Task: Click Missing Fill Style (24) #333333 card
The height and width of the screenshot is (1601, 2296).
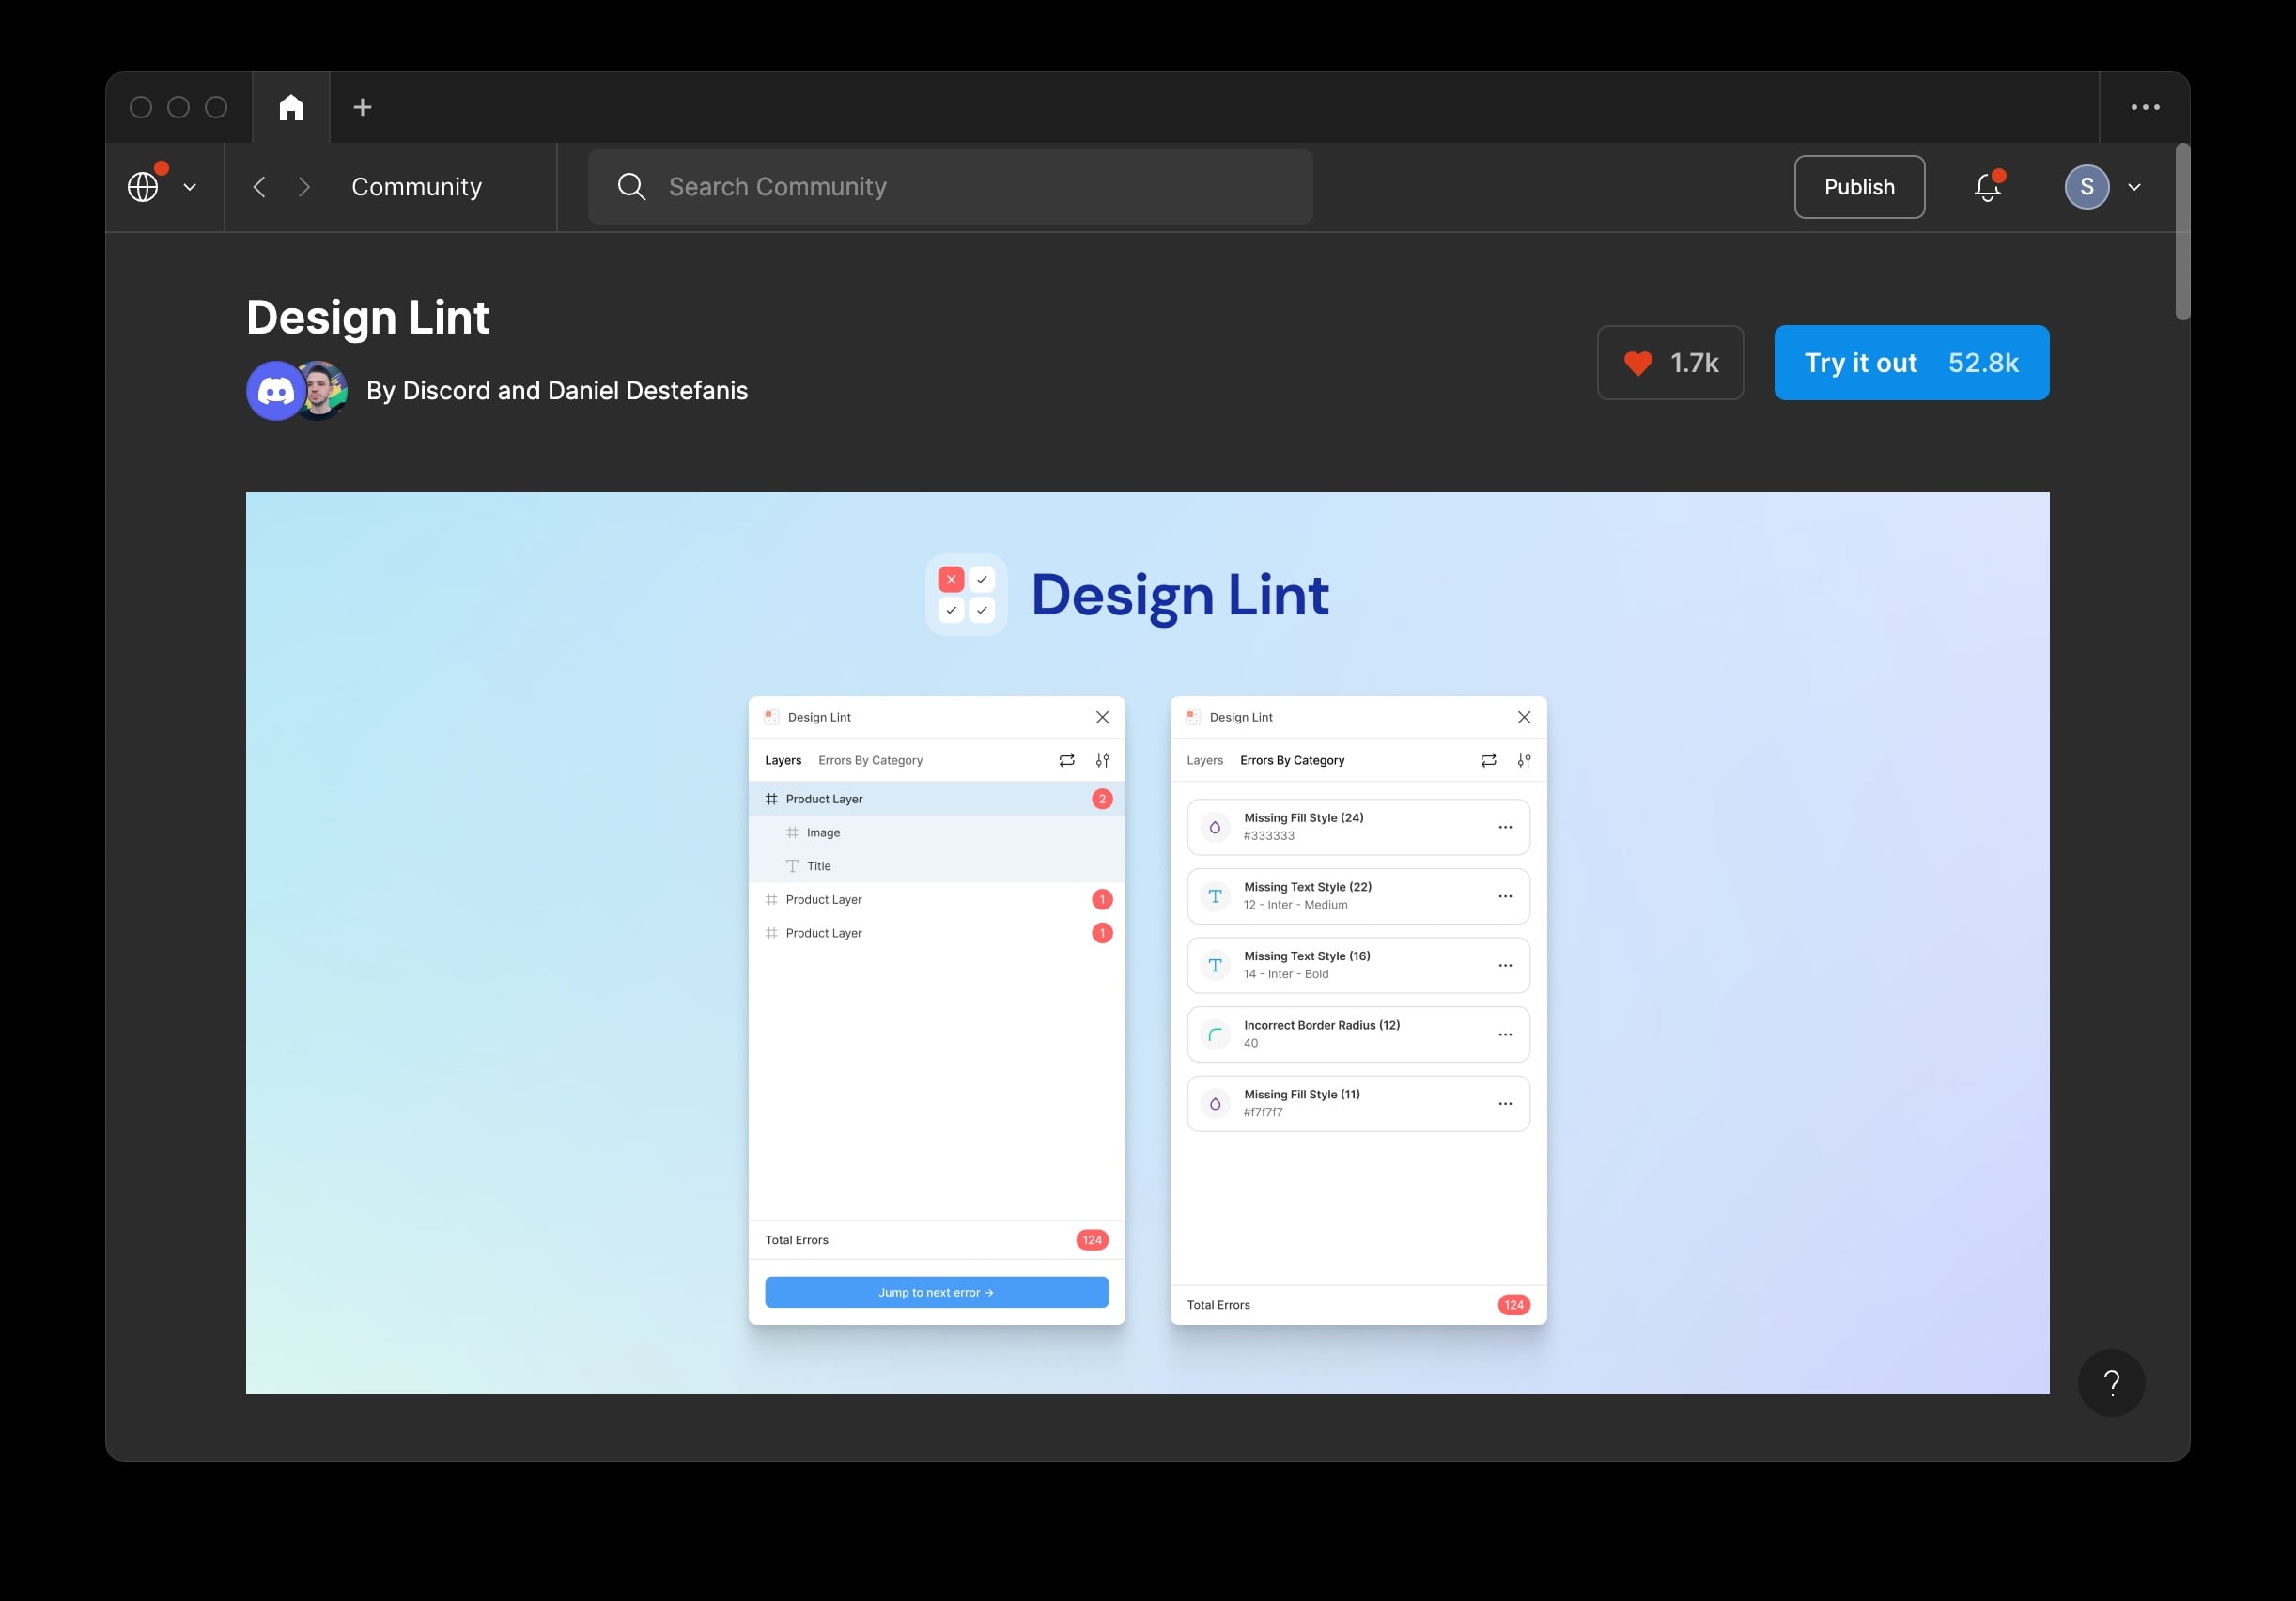Action: click(x=1358, y=827)
